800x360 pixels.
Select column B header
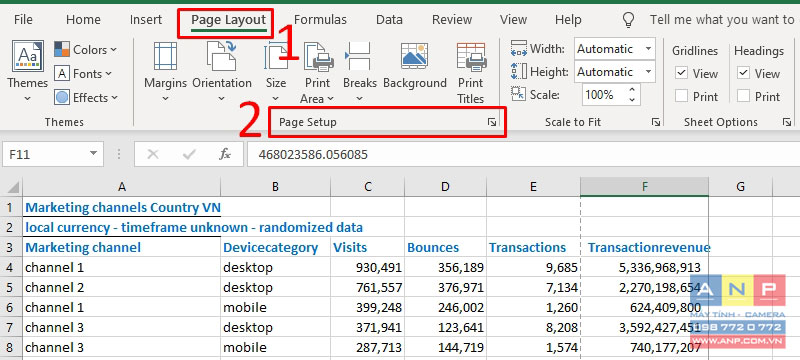(276, 187)
